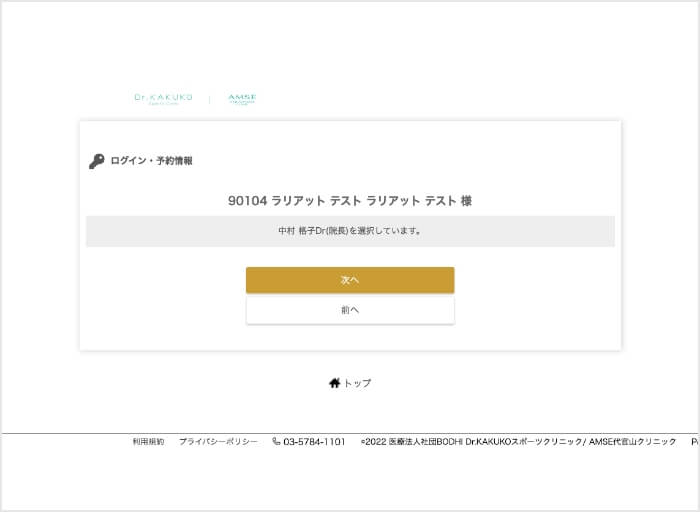Click the cut-off footer link at far right

point(694,441)
